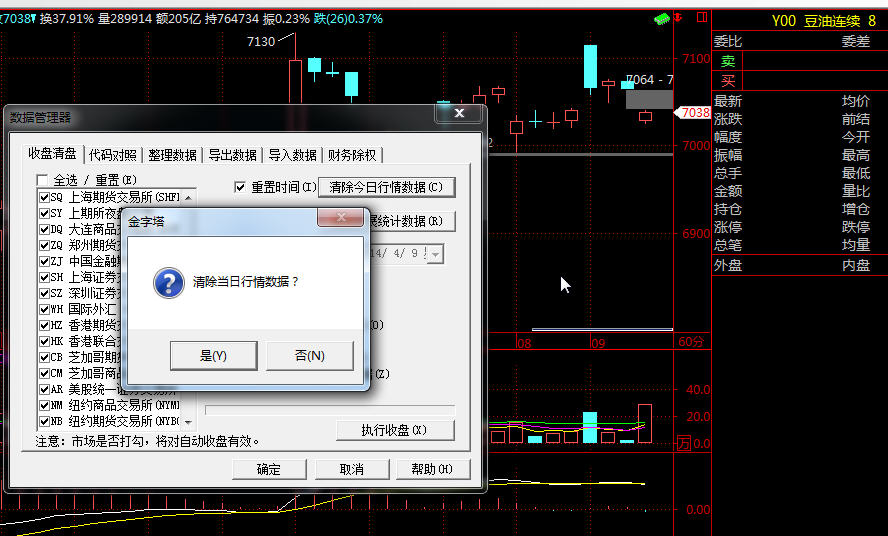Screen dimensions: 888x536
Task: Click the tall cyan volume bar
Action: 590,427
